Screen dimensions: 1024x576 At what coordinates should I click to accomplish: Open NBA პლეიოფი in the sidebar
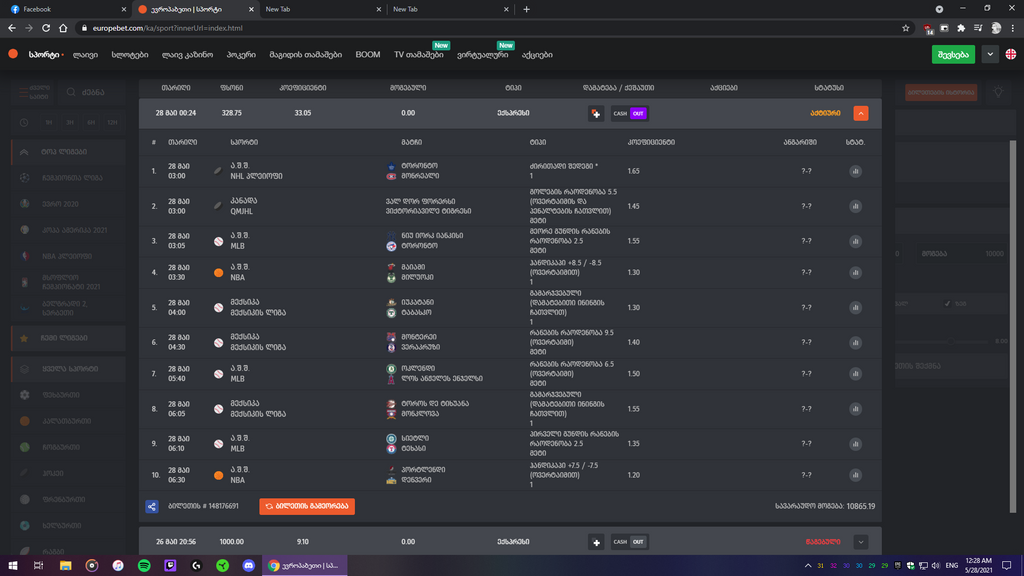coord(69,256)
